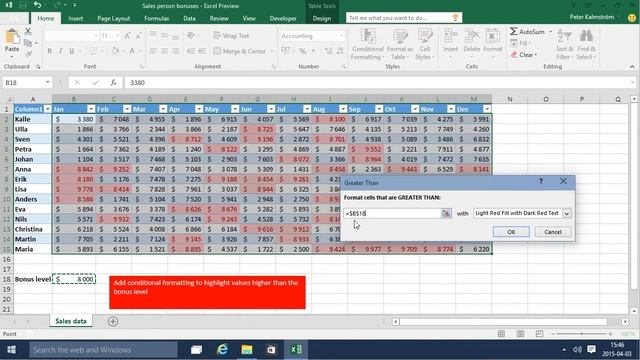Open the Data tab
This screenshot has width=640, height=360.
point(189,18)
